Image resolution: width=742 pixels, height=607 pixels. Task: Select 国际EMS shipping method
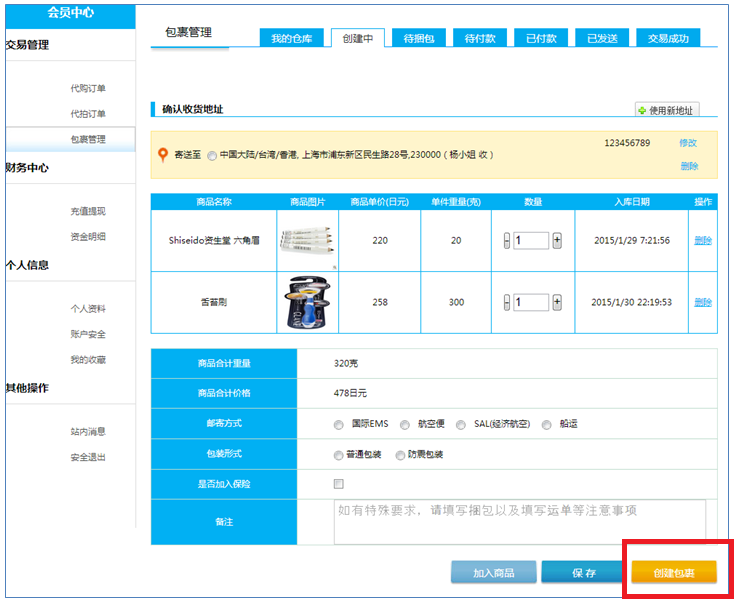[x=338, y=425]
